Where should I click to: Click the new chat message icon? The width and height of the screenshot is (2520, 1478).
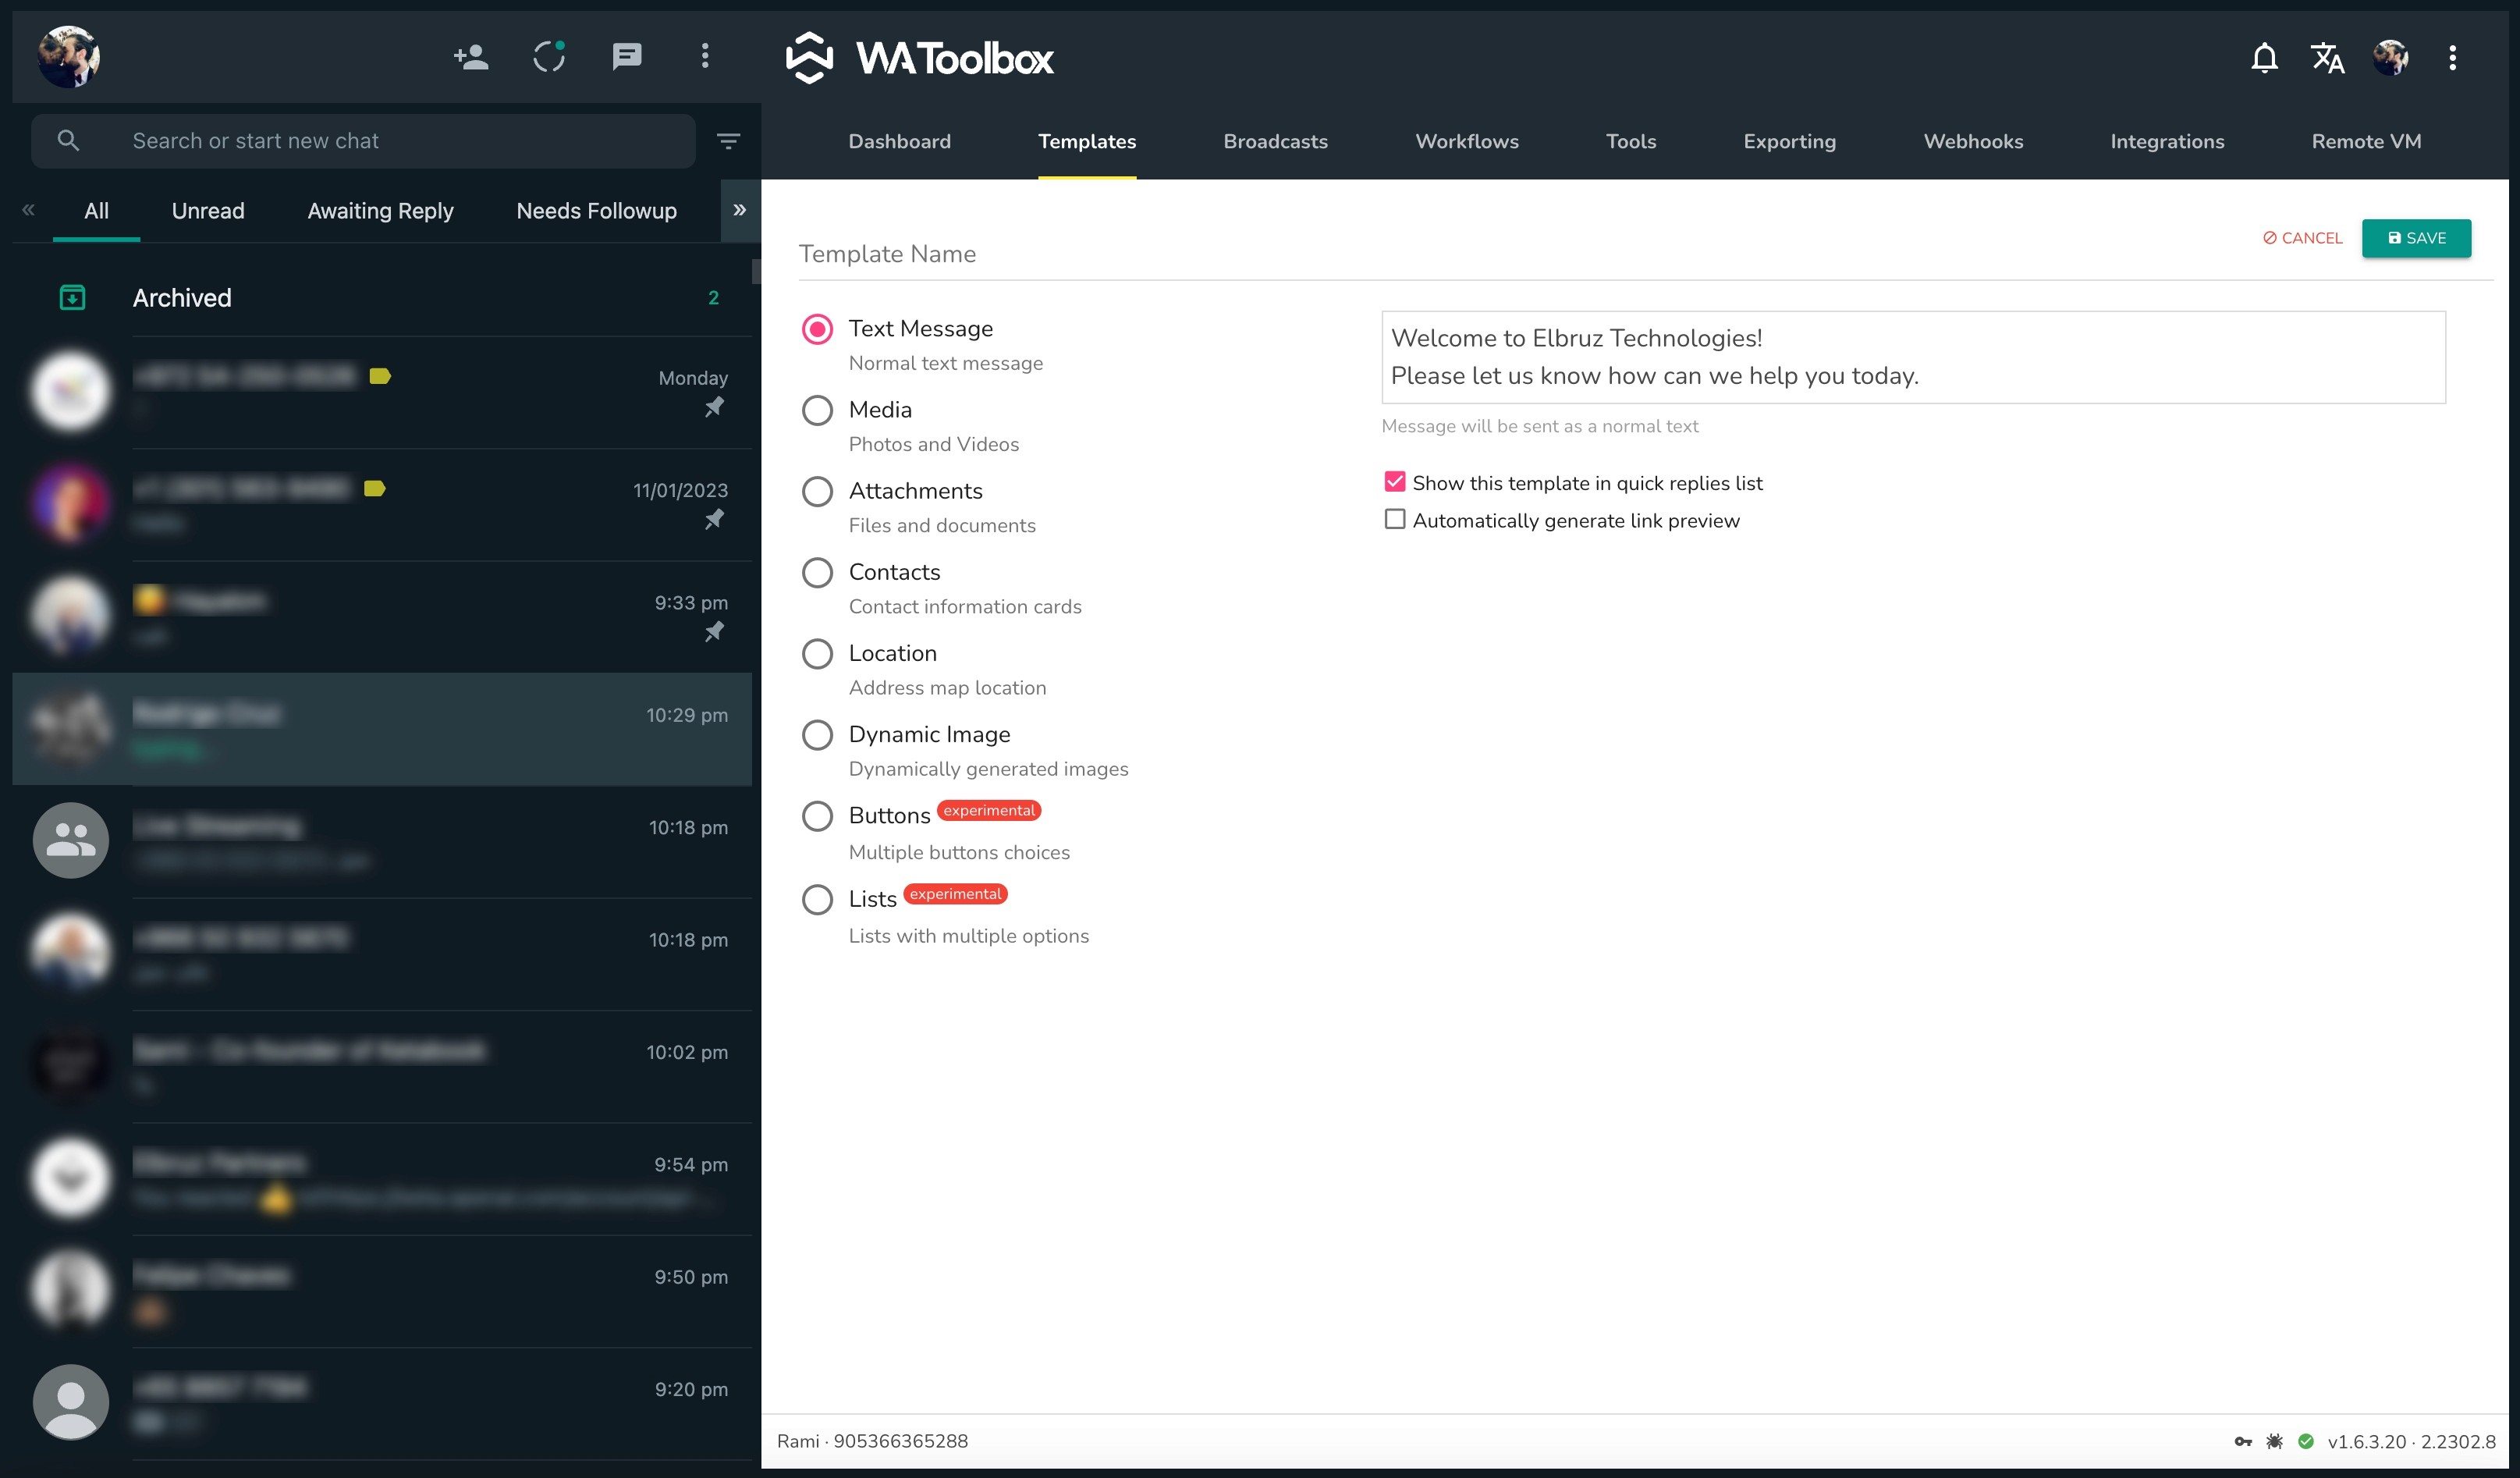(x=626, y=57)
